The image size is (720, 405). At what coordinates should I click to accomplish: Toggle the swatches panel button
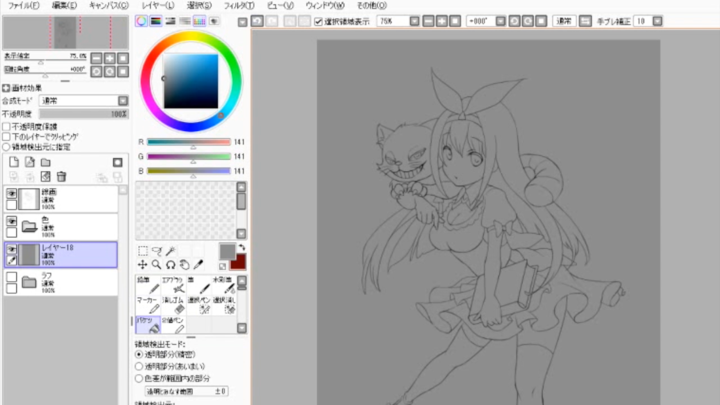199,21
